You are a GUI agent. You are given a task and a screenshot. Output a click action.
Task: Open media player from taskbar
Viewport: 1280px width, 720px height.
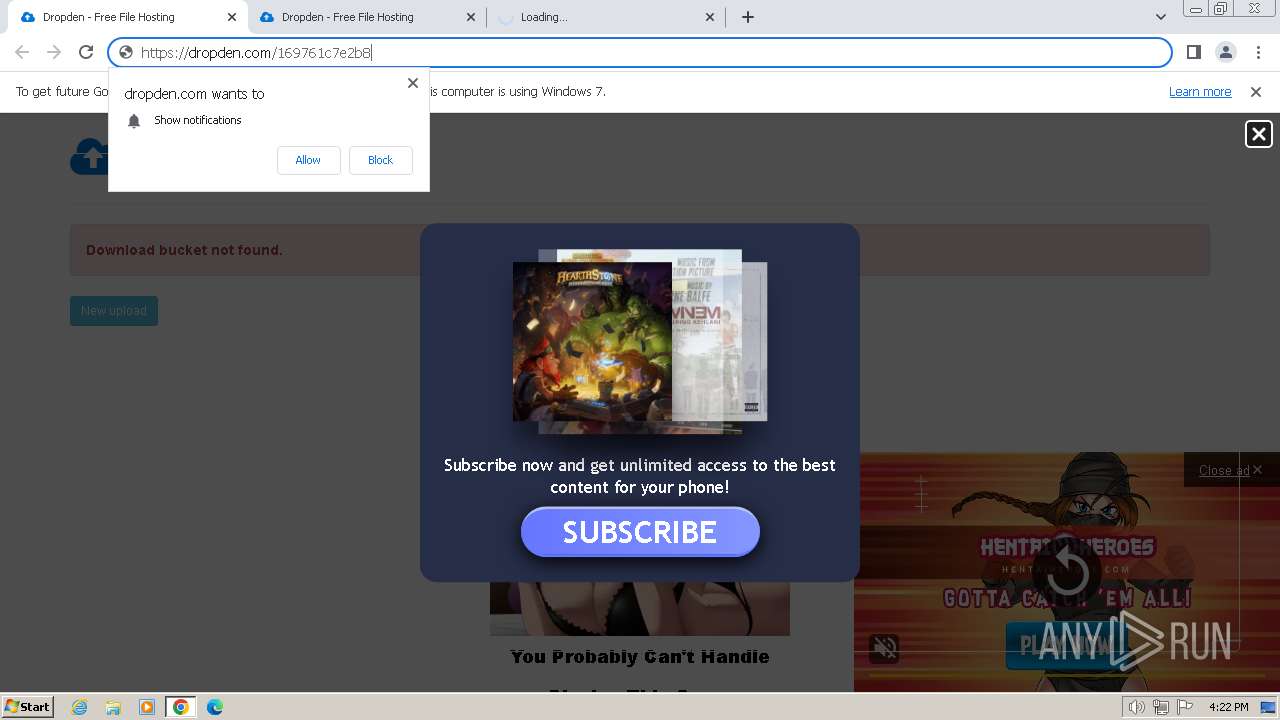pos(147,707)
